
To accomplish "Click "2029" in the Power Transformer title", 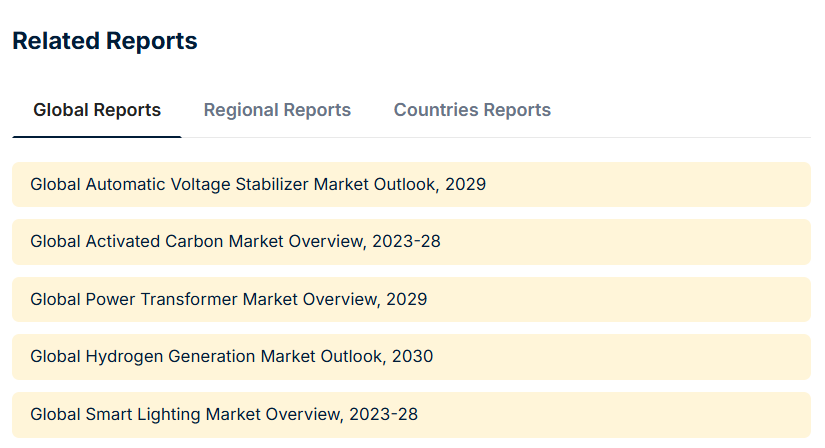I will coord(406,299).
